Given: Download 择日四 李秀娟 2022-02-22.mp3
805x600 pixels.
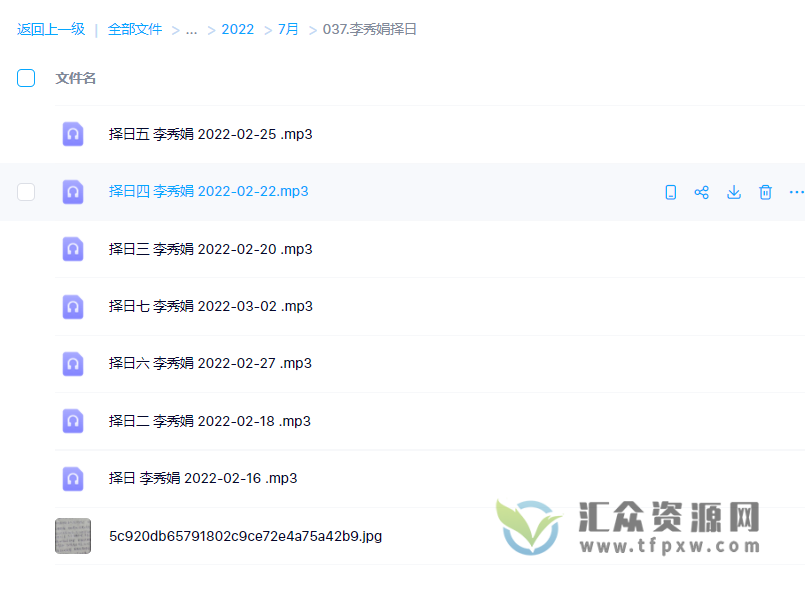Looking at the screenshot, I should point(734,192).
